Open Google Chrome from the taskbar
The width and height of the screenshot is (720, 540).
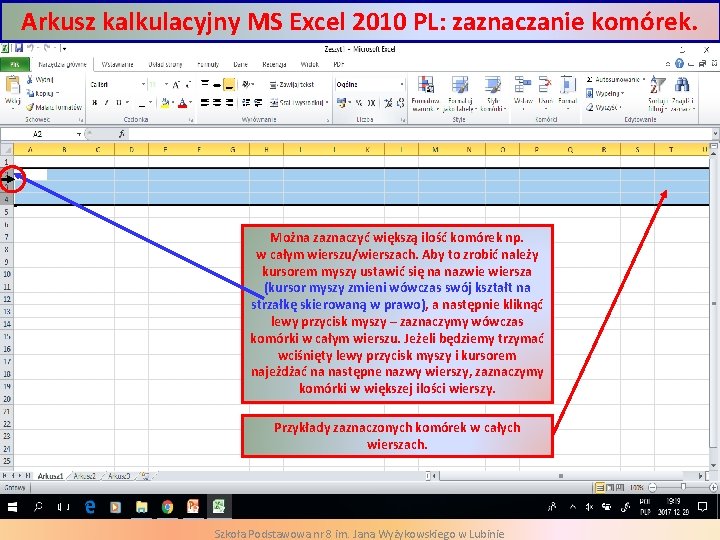[168, 507]
